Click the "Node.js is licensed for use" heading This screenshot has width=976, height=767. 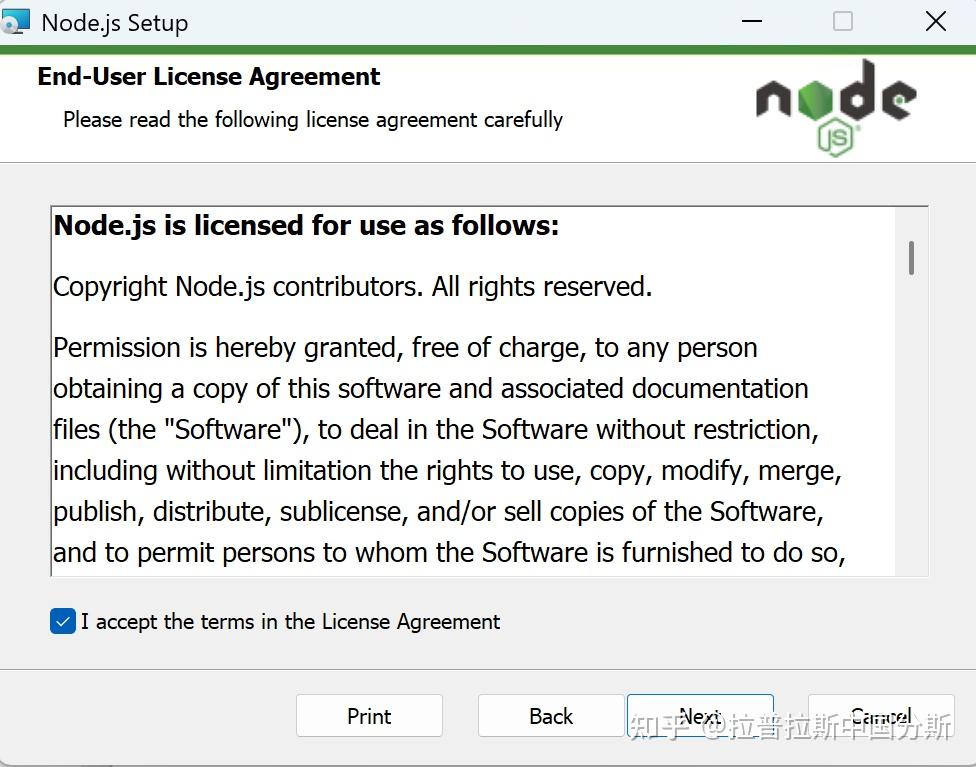click(306, 226)
